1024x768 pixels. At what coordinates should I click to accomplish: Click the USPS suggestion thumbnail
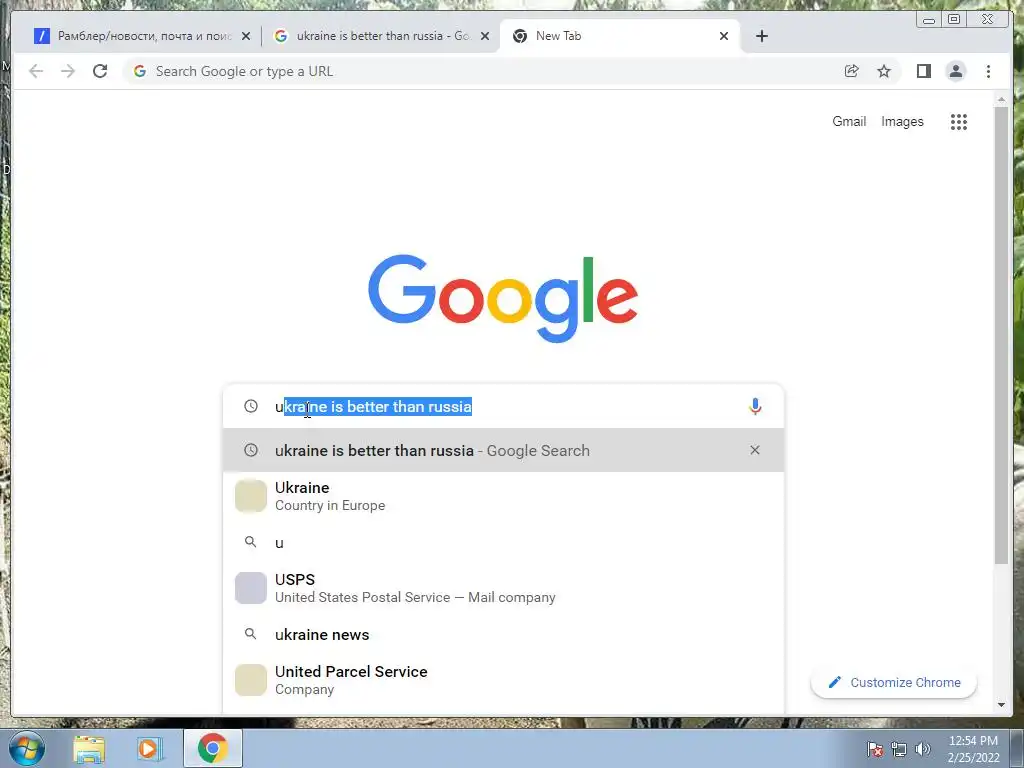click(251, 588)
